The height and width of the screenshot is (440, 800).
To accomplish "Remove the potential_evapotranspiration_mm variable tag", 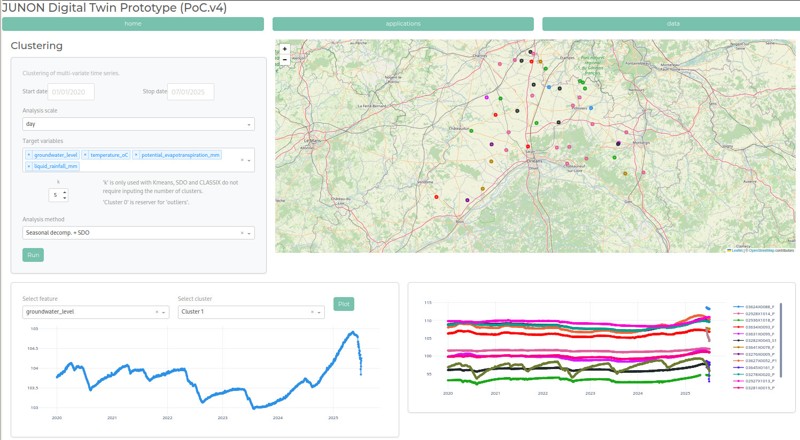I will point(136,155).
